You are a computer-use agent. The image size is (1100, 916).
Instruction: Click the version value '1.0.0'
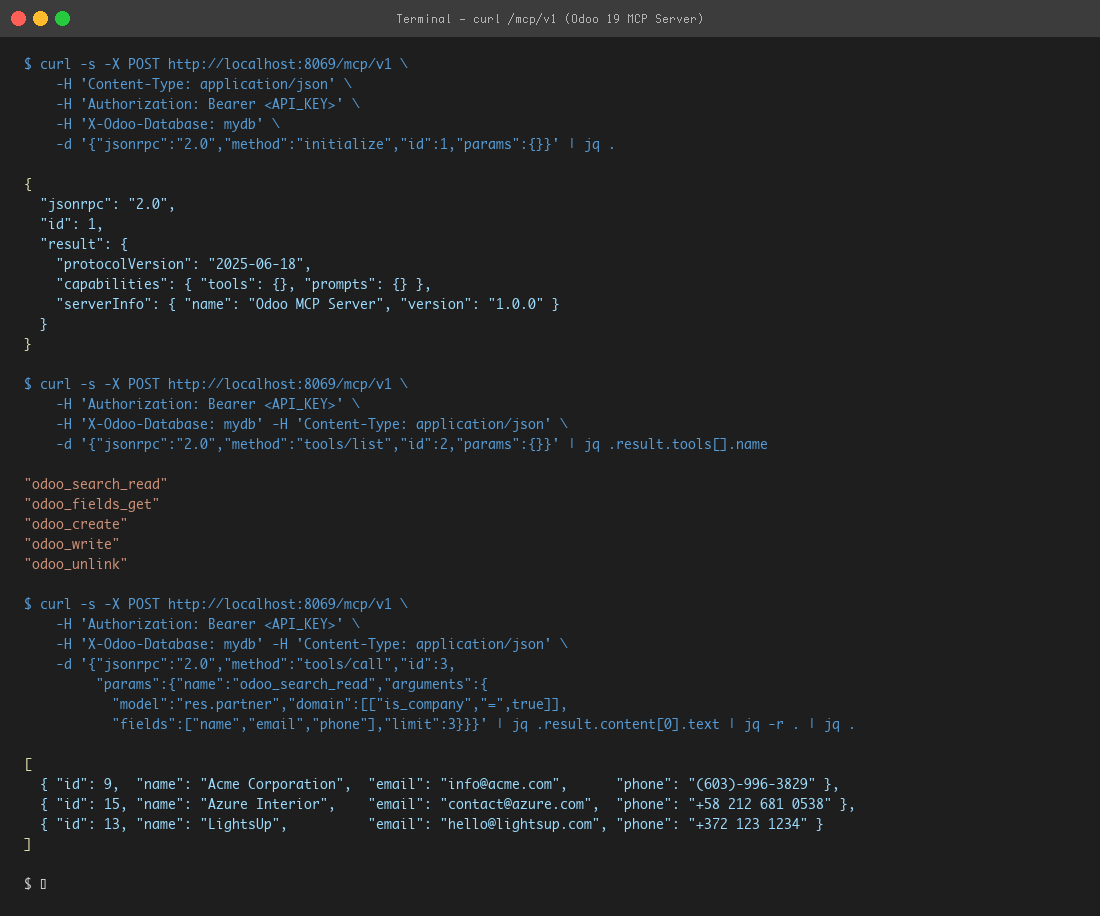[516, 304]
